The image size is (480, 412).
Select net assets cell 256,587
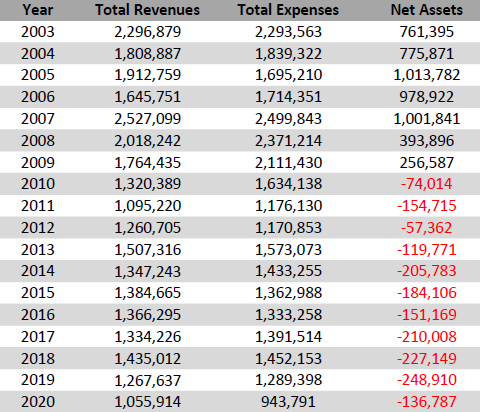coord(427,163)
